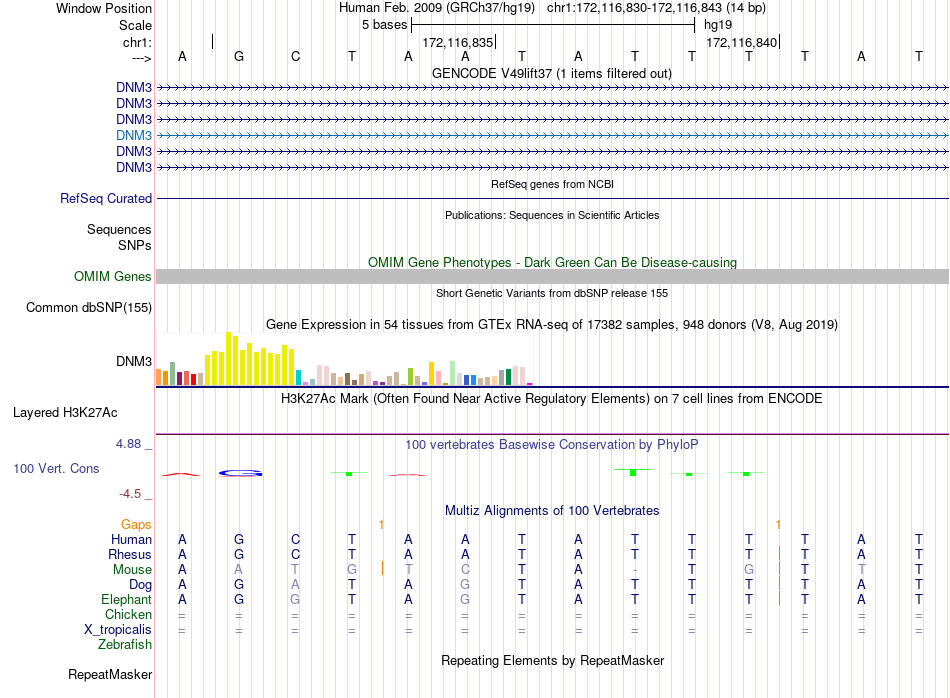This screenshot has width=950, height=698.
Task: Open the GENCODE V49lift37 track title
Action: pyautogui.click(x=552, y=73)
